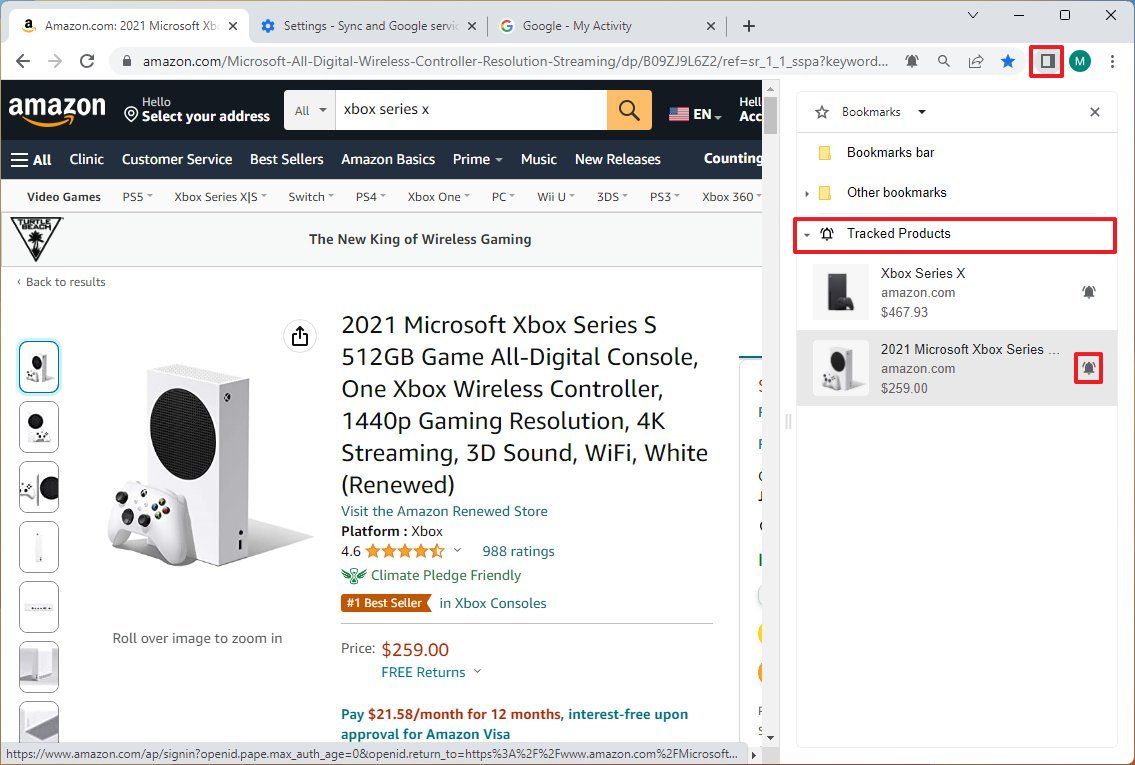Click the bookmark star in the address bar
The image size is (1135, 765).
click(x=1008, y=61)
